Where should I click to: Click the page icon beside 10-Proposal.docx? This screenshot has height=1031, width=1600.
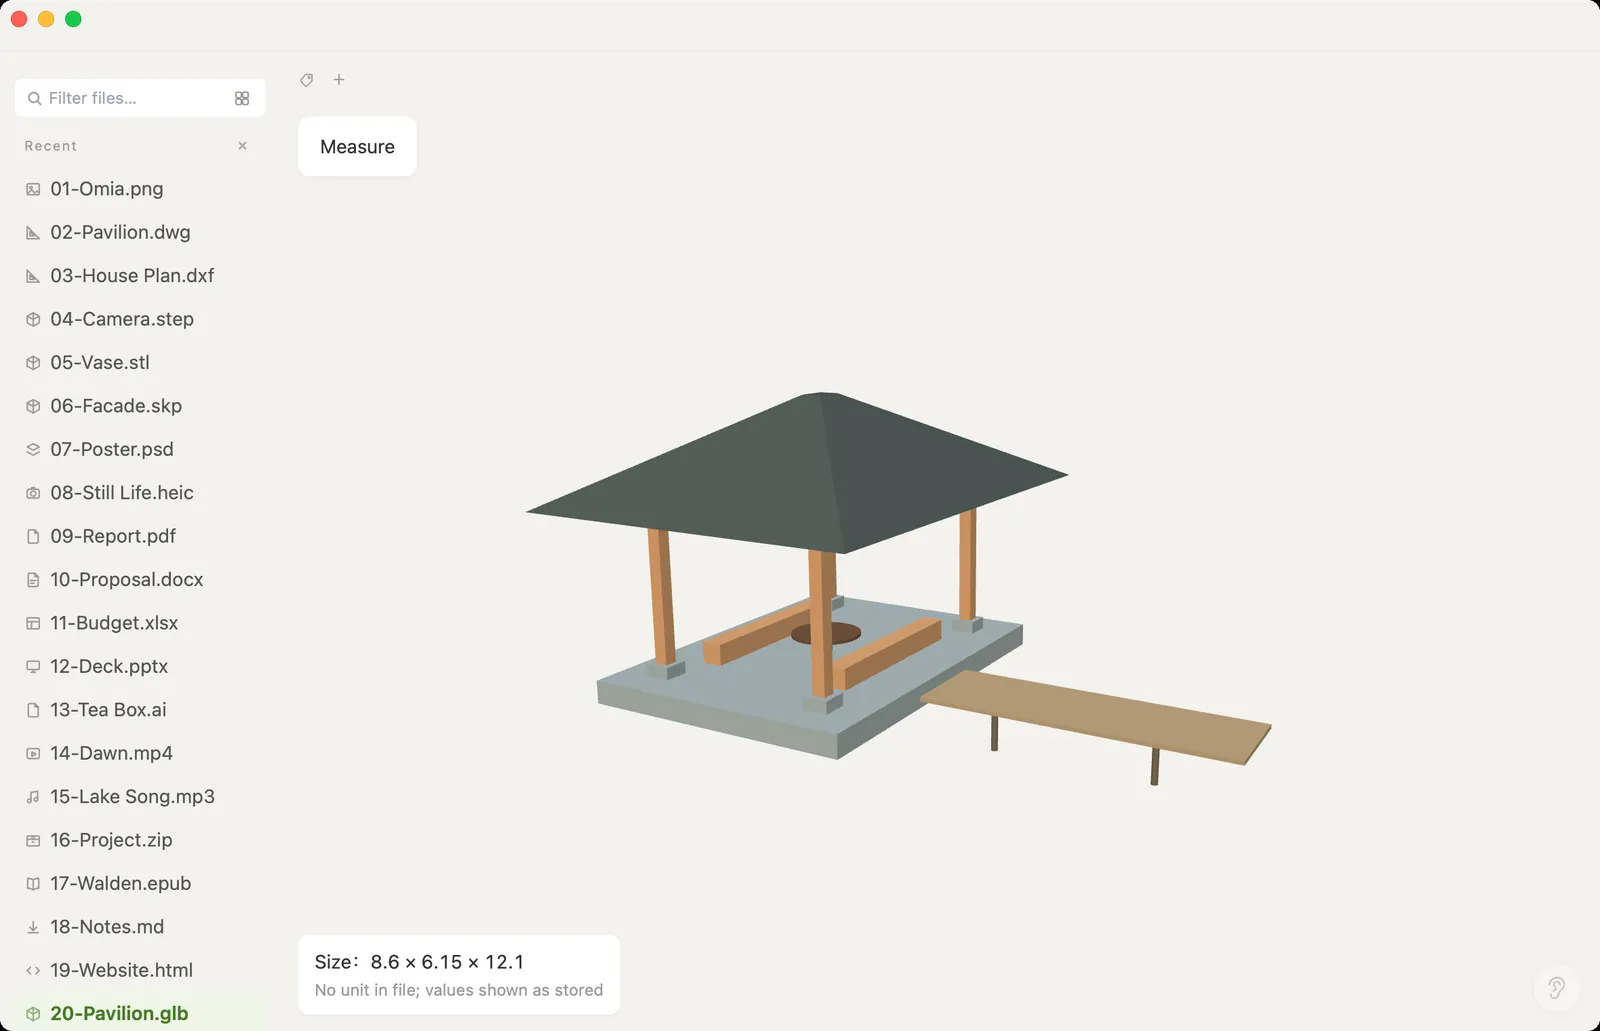coord(33,580)
